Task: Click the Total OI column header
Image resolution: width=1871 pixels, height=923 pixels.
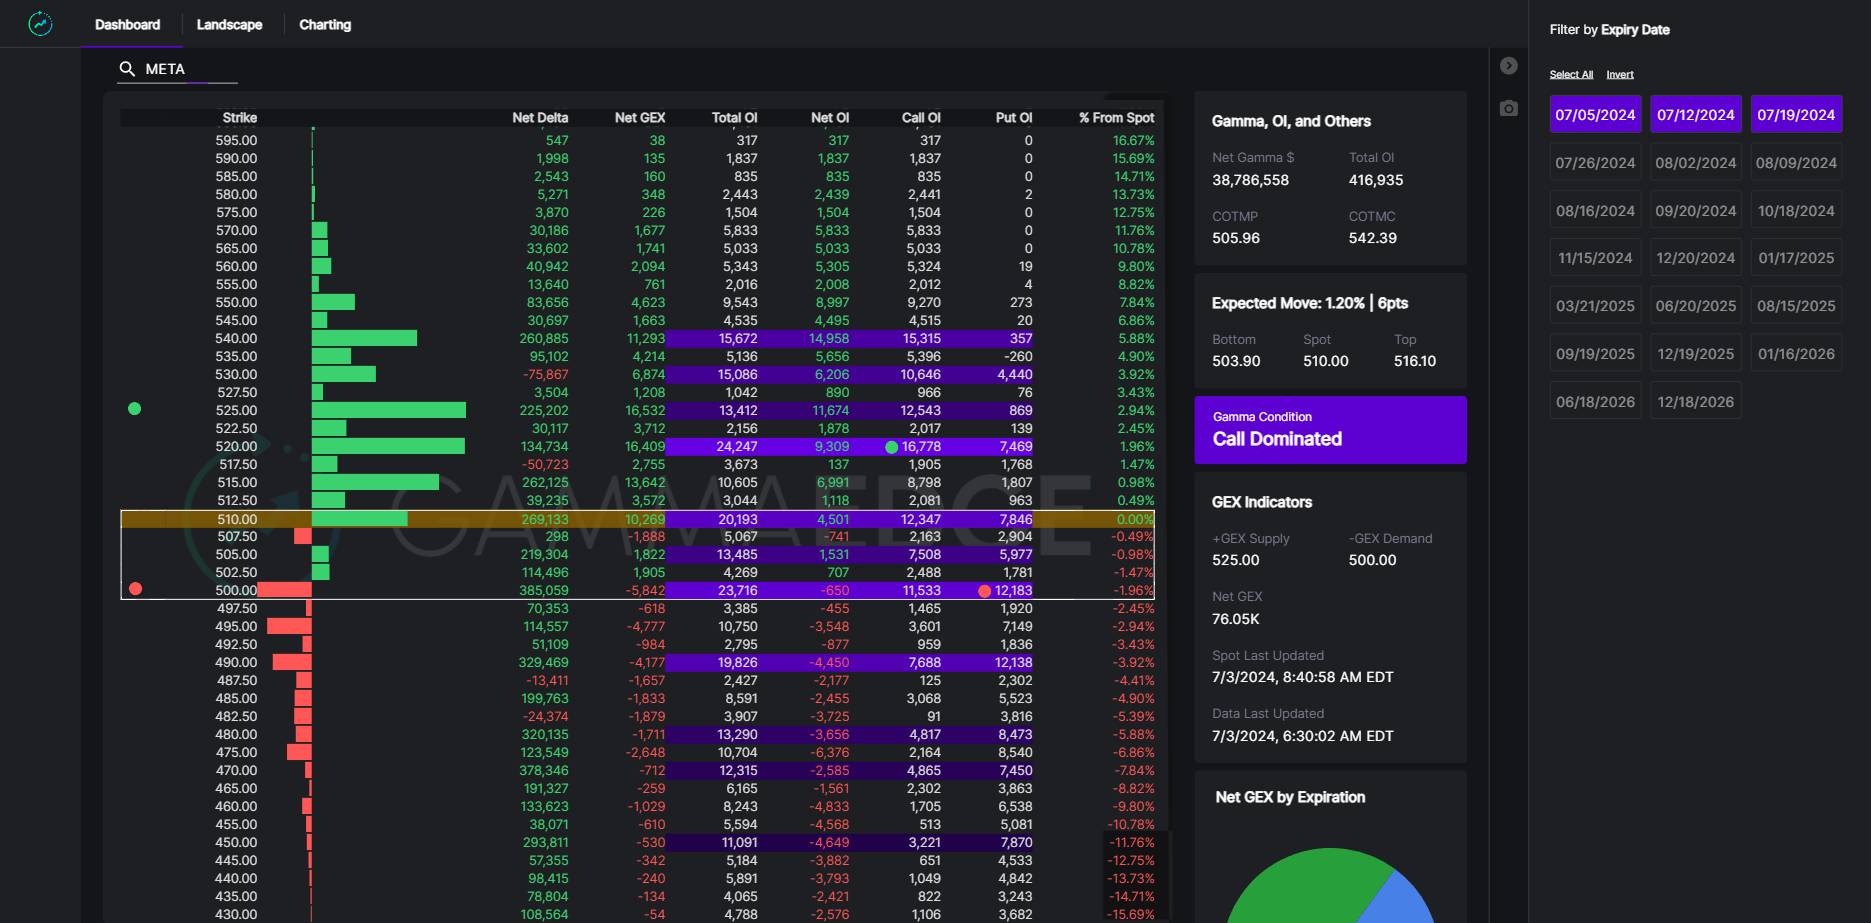Action: tap(734, 117)
